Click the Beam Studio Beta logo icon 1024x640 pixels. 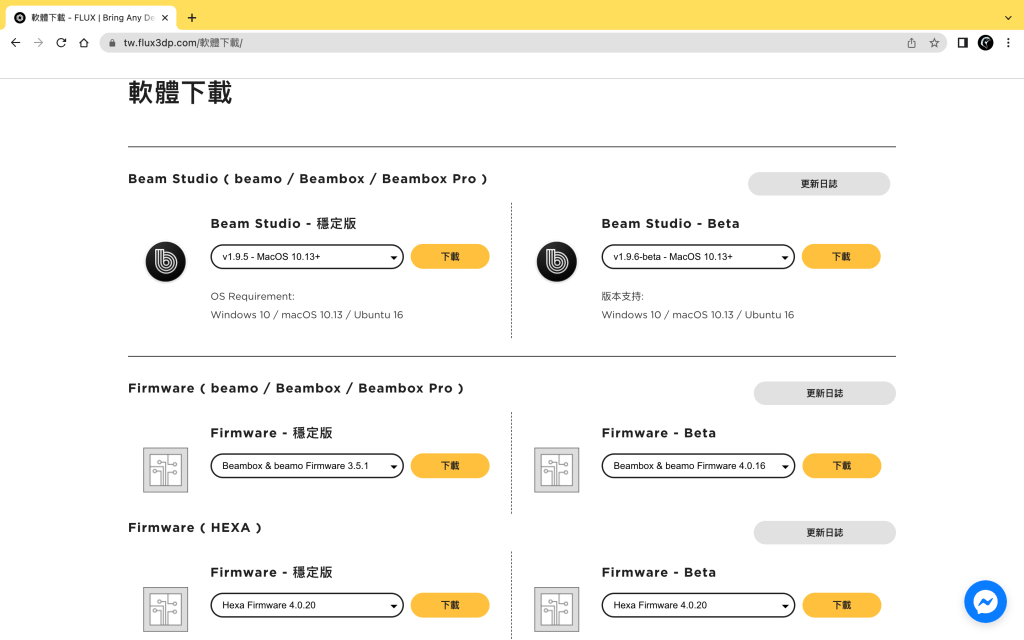(x=556, y=262)
